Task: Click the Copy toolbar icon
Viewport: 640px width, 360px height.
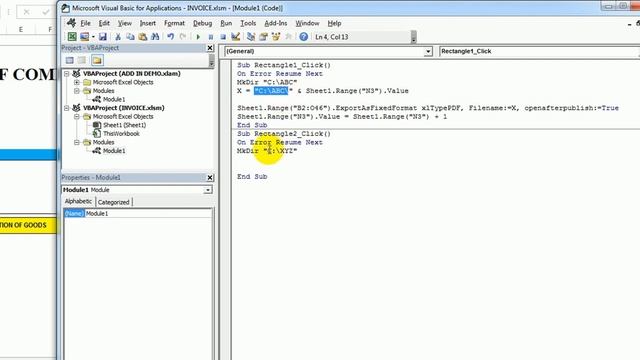Action: (130, 37)
